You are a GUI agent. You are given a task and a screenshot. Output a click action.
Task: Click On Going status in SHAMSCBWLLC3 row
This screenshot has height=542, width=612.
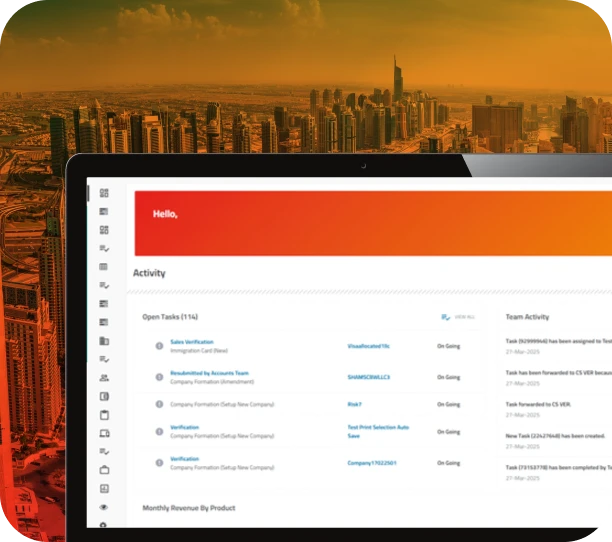click(448, 377)
